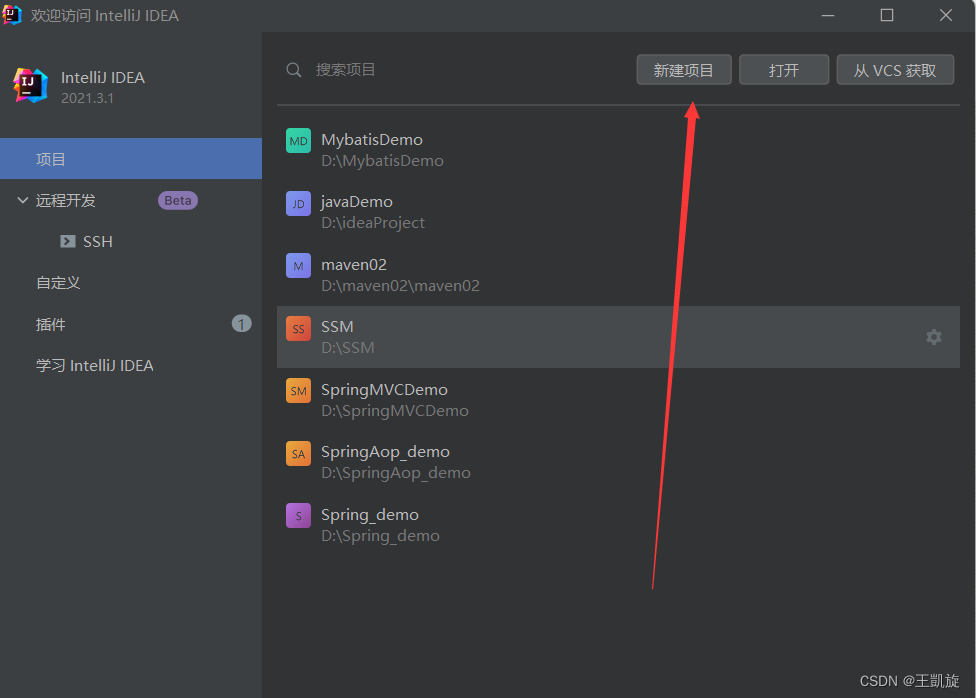Click the path D:\ideaProject
The width and height of the screenshot is (976, 698).
coord(373,223)
